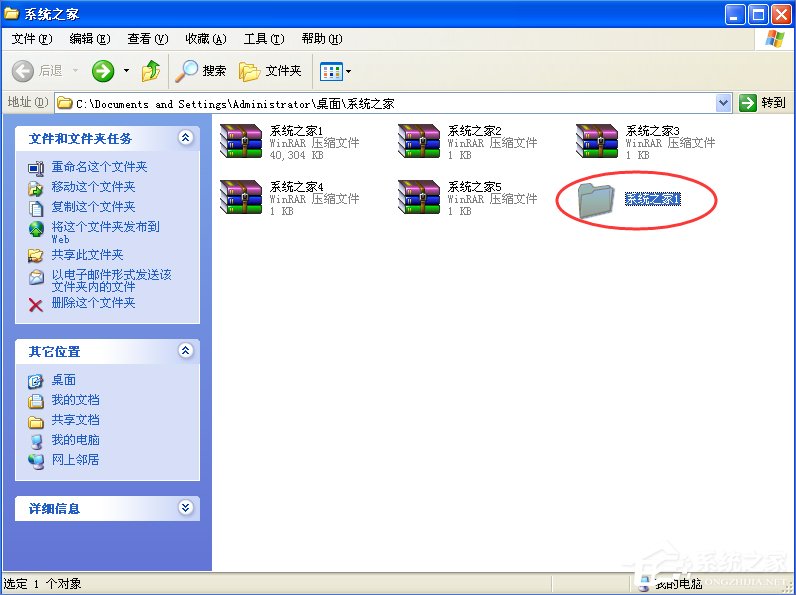Click the 网上邻居 link text
The image size is (796, 595).
tap(75, 459)
